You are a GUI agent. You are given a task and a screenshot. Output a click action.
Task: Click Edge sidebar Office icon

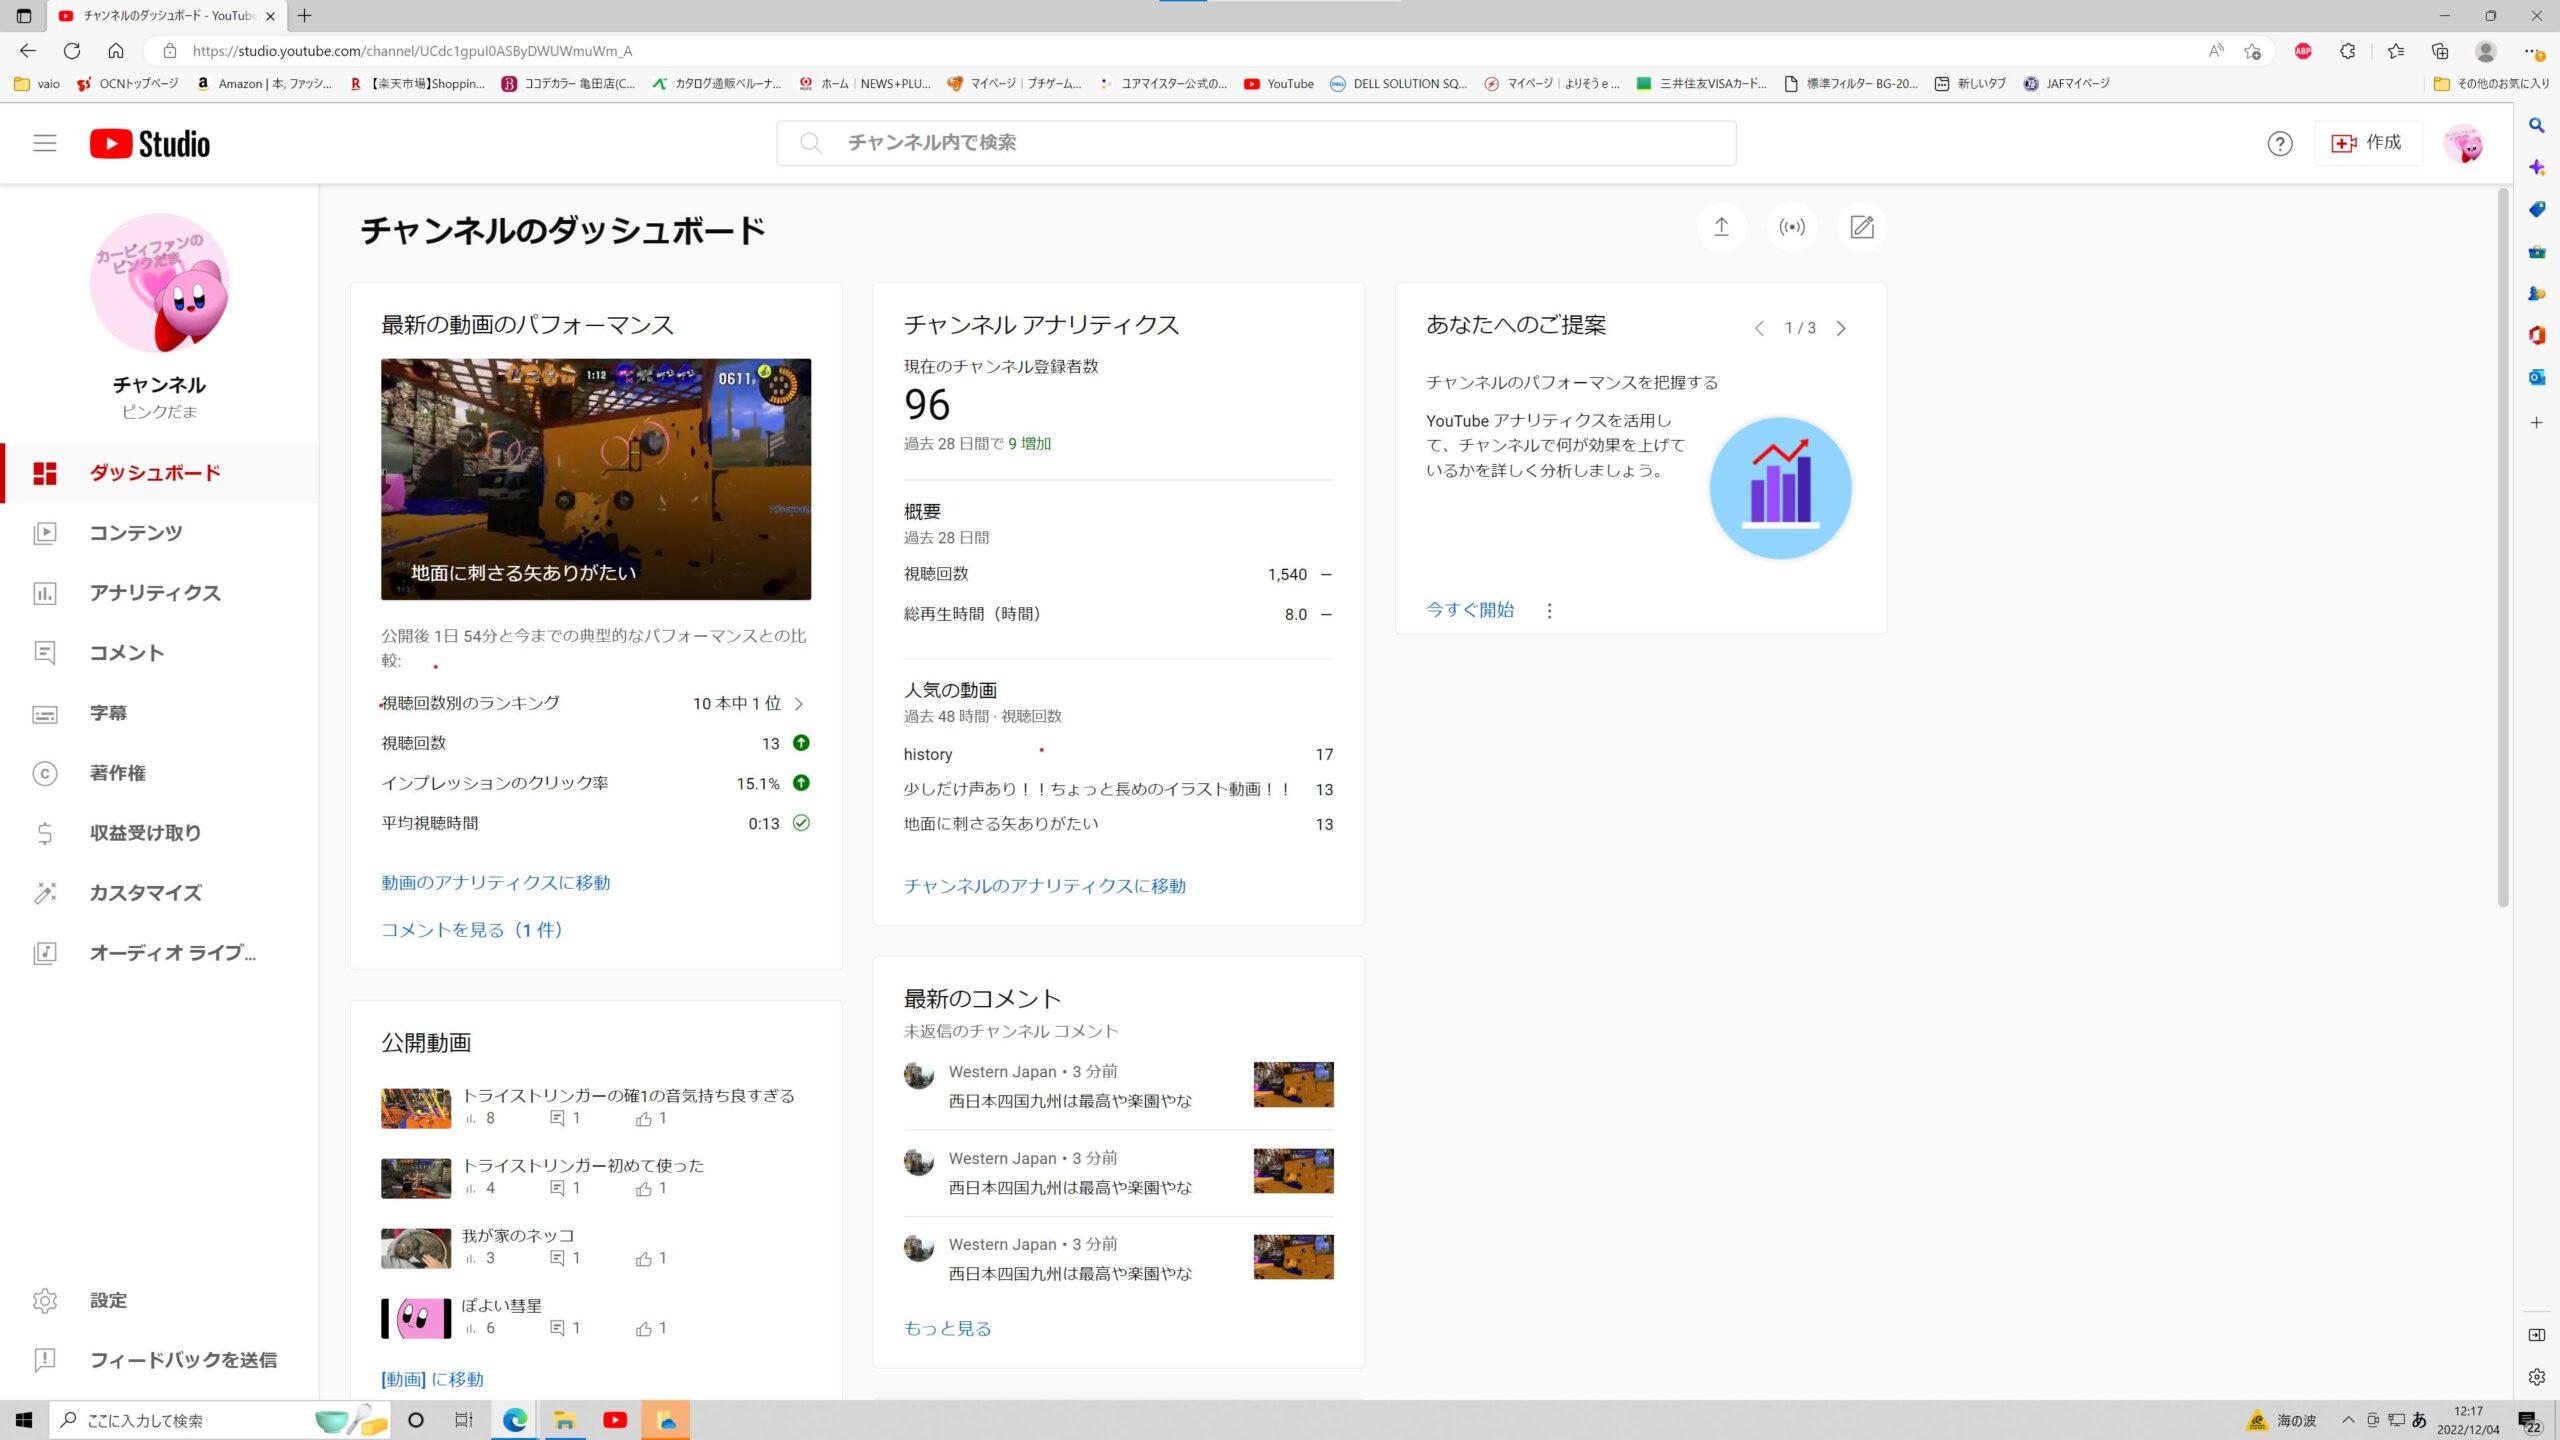[2537, 336]
